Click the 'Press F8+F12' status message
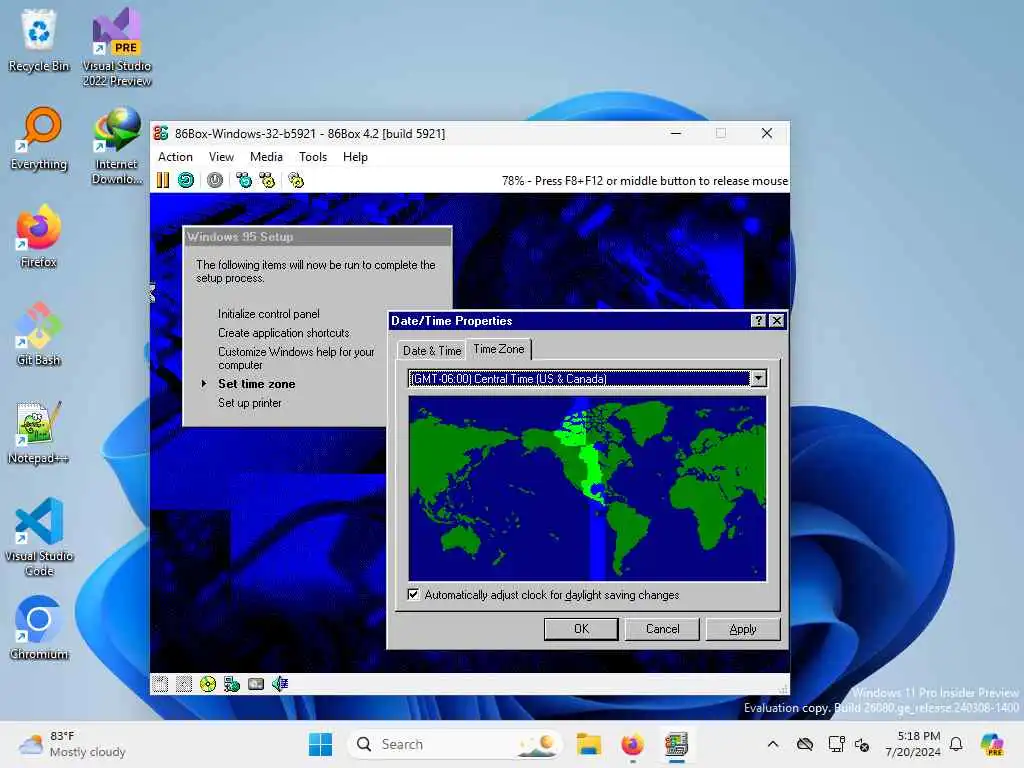 [x=645, y=181]
